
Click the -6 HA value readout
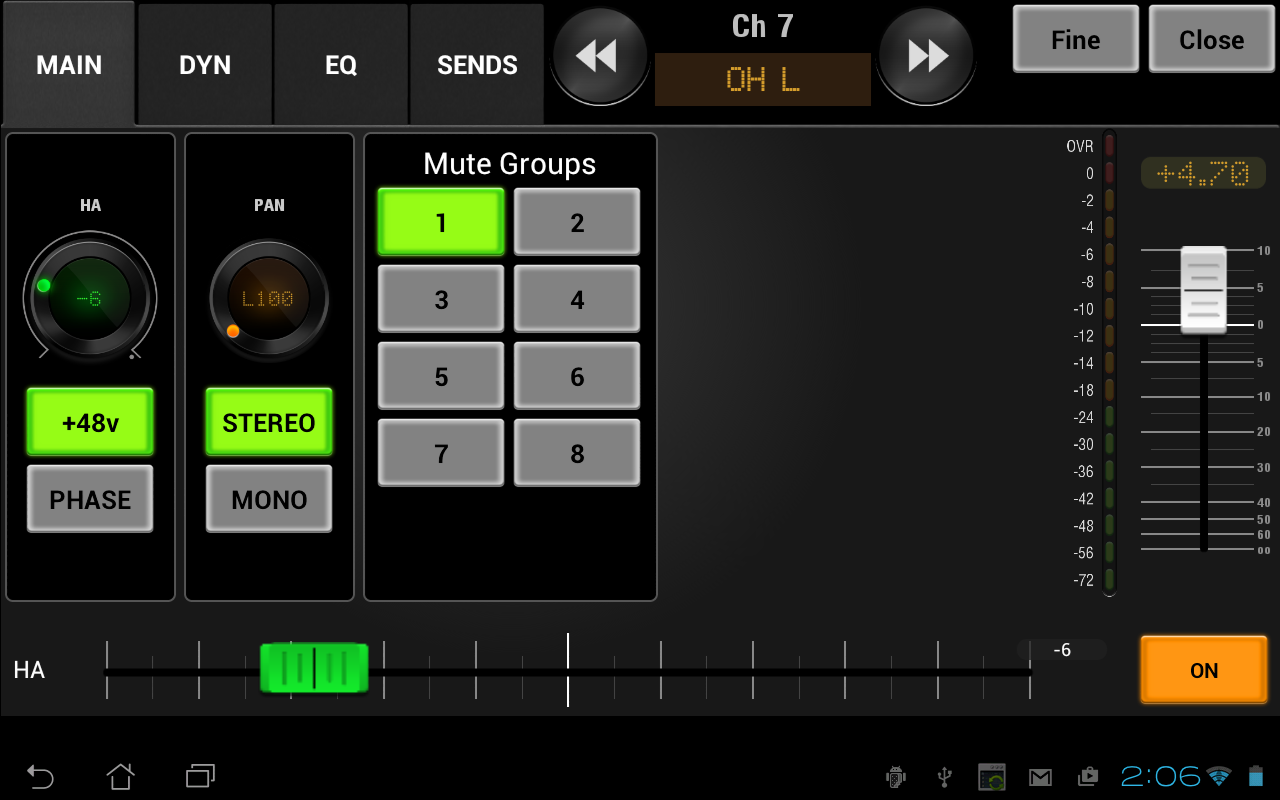coord(1062,650)
